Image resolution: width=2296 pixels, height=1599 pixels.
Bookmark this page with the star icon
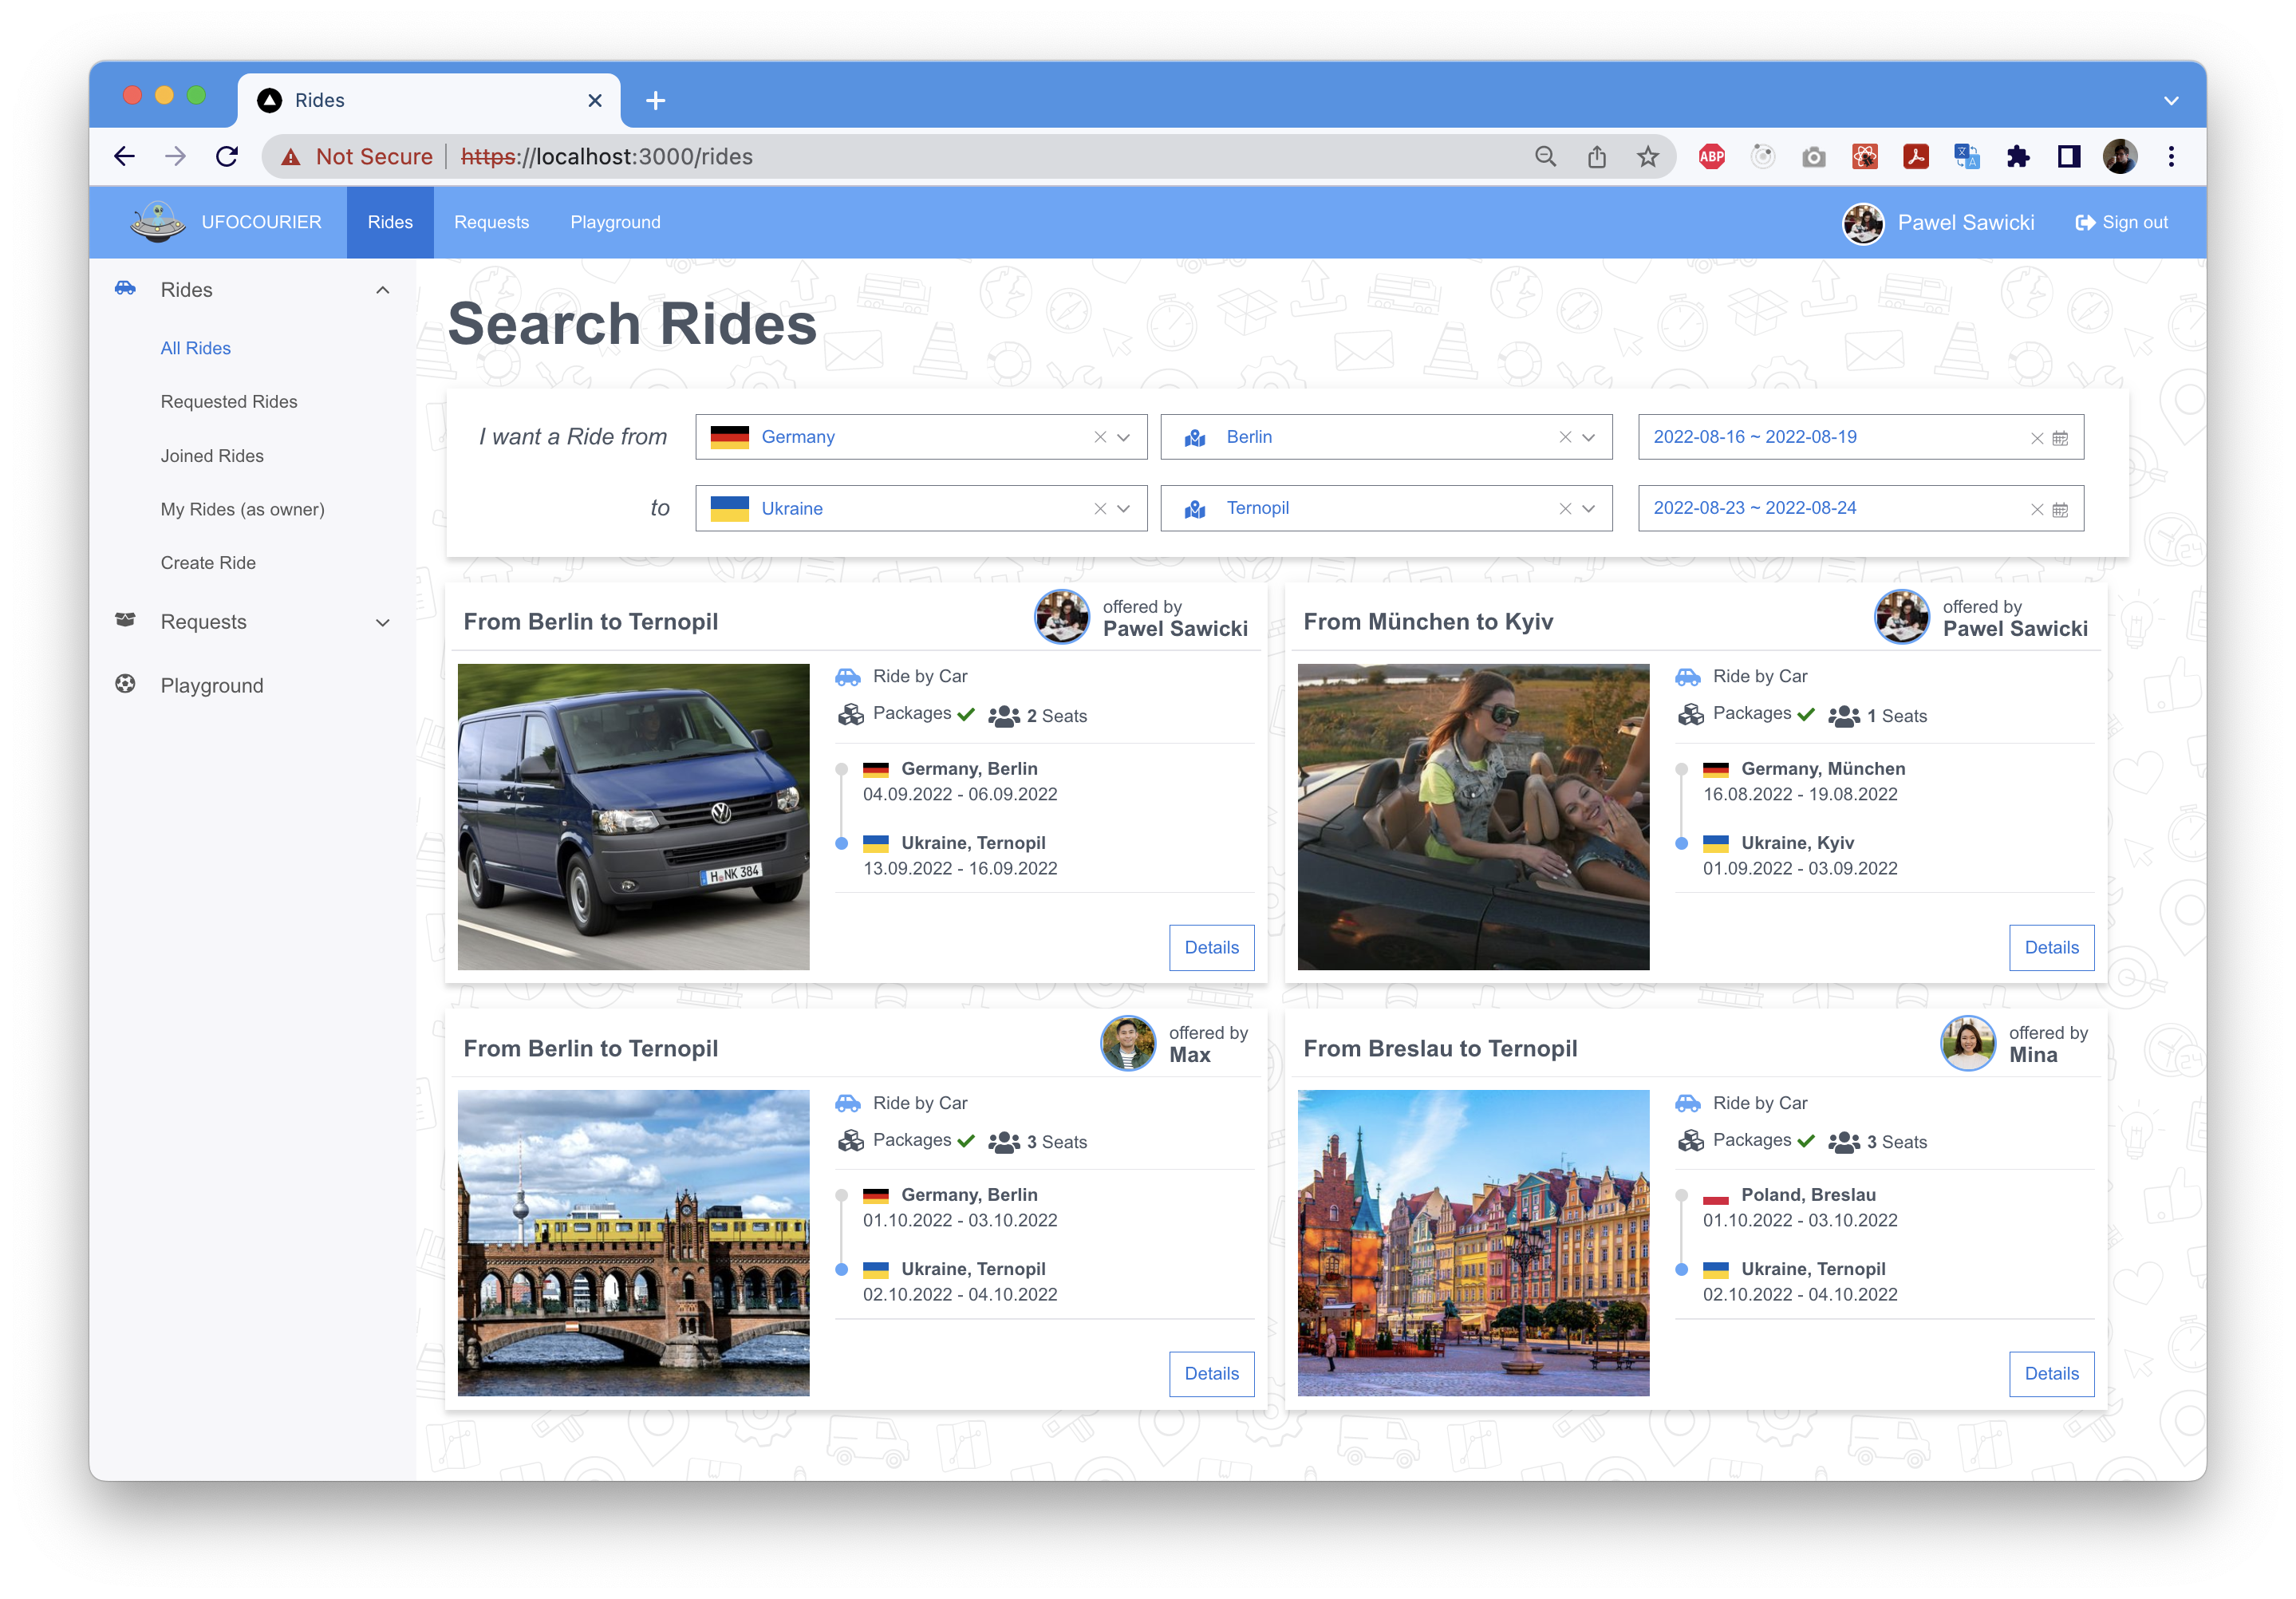click(1647, 157)
